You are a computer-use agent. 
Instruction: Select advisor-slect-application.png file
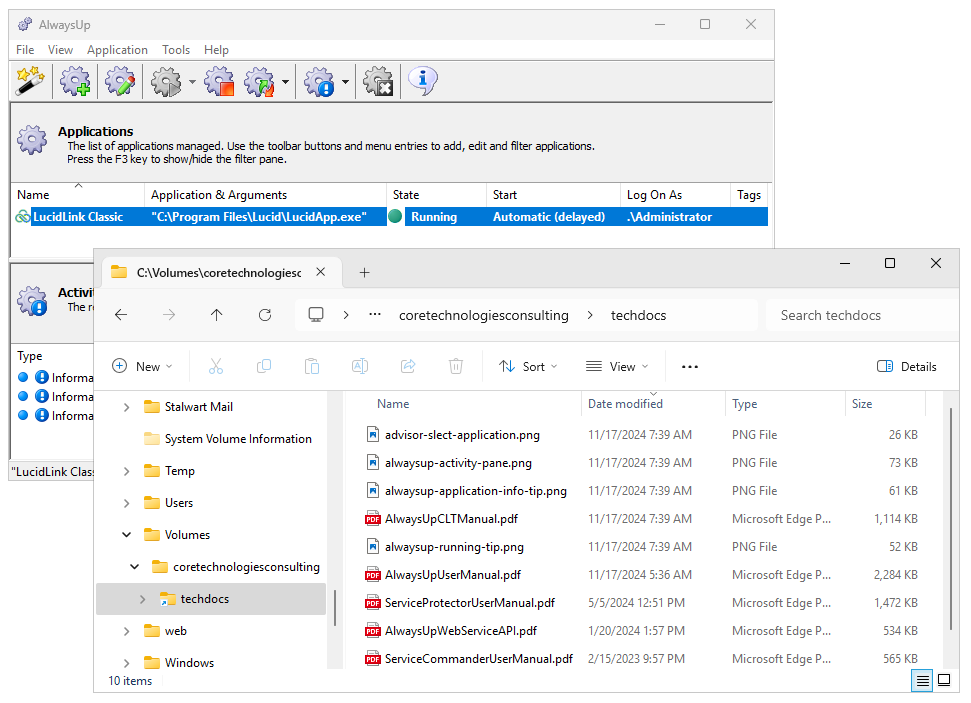click(453, 435)
